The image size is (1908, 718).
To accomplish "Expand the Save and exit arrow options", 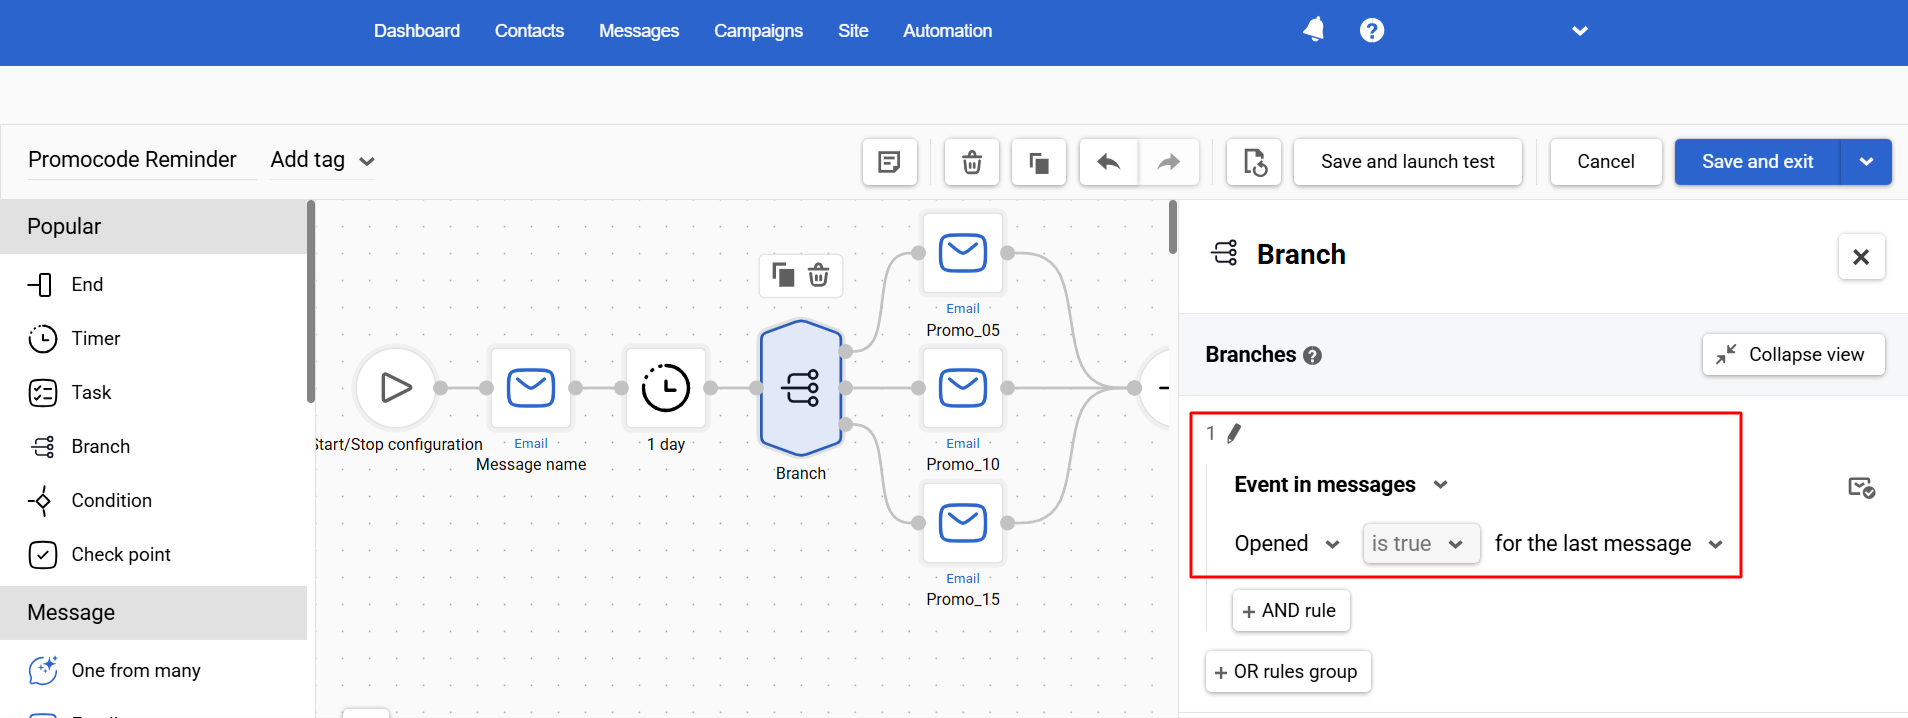I will (1866, 162).
